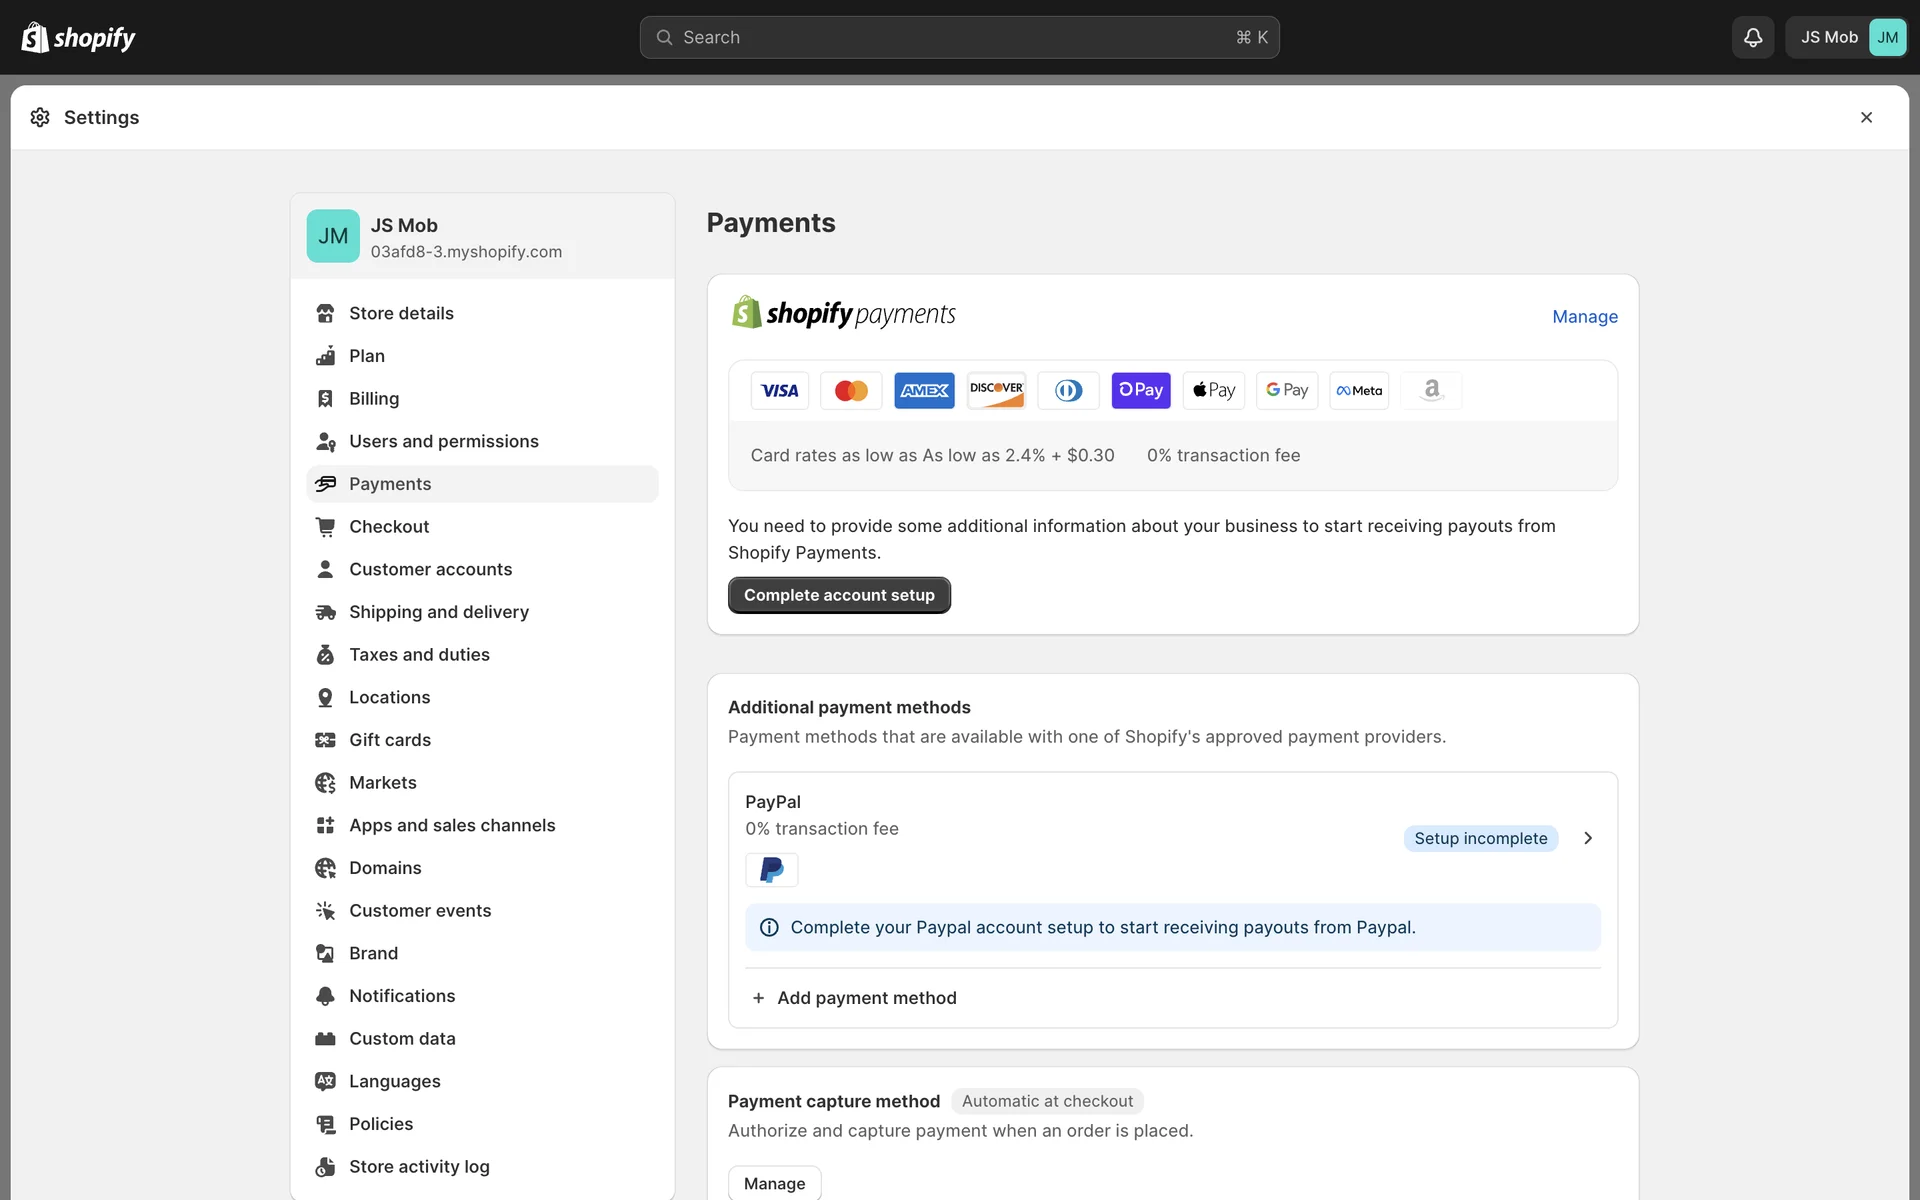Click the Manage link for Shopify Payments

1584,316
